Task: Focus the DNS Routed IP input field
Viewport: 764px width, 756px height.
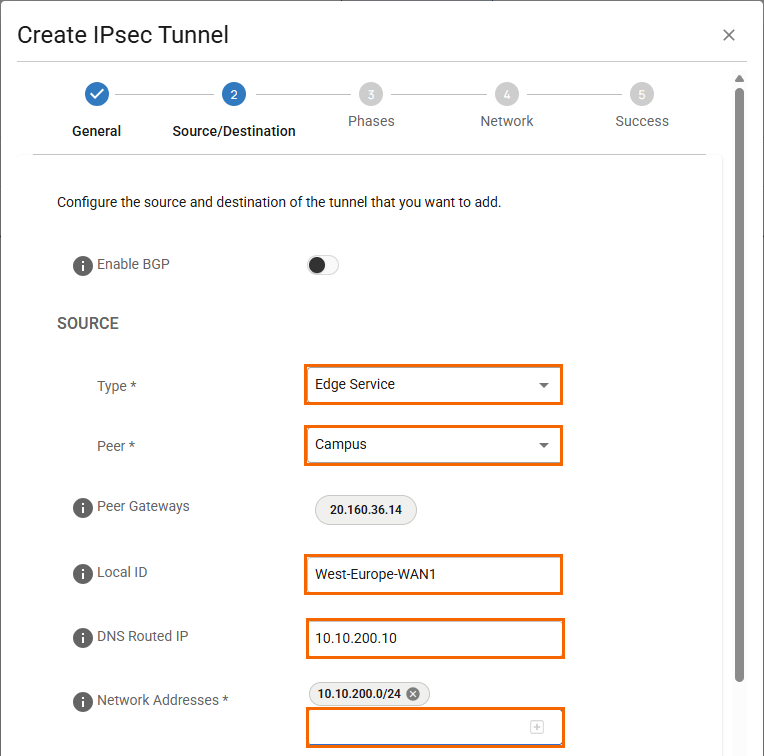Action: click(433, 638)
